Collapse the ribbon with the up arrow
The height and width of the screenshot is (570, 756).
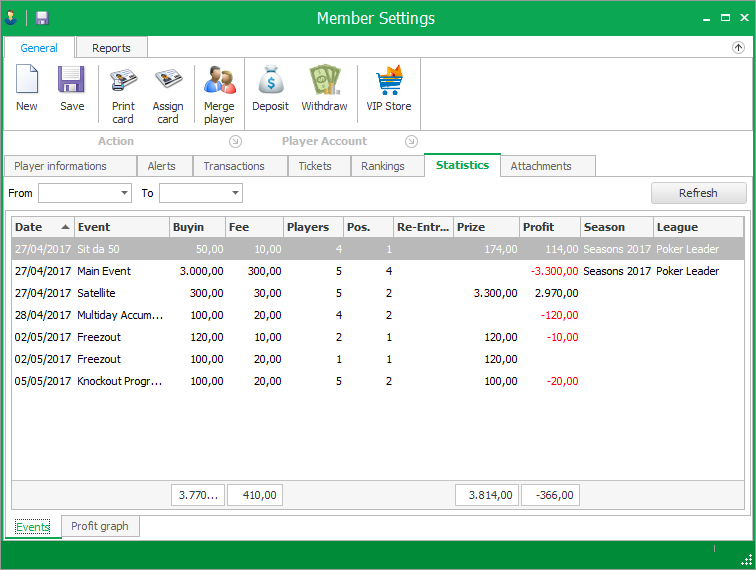click(x=738, y=47)
